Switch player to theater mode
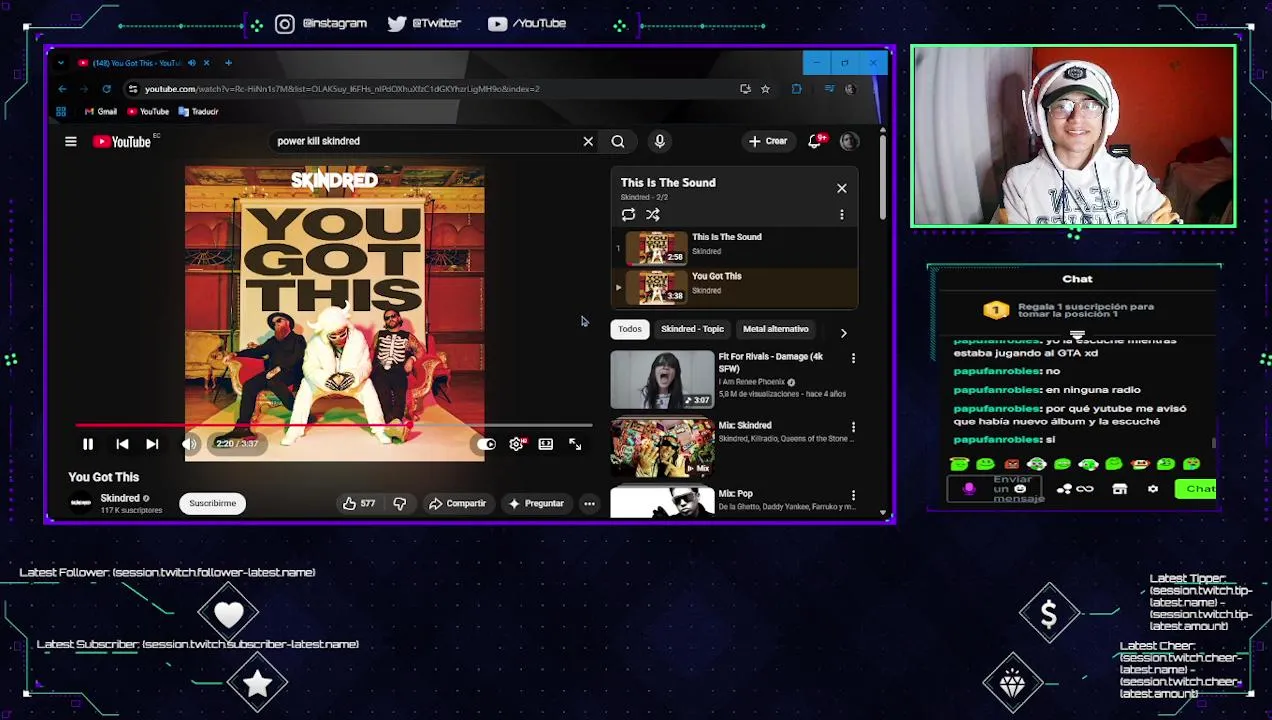This screenshot has width=1272, height=720. click(x=546, y=444)
